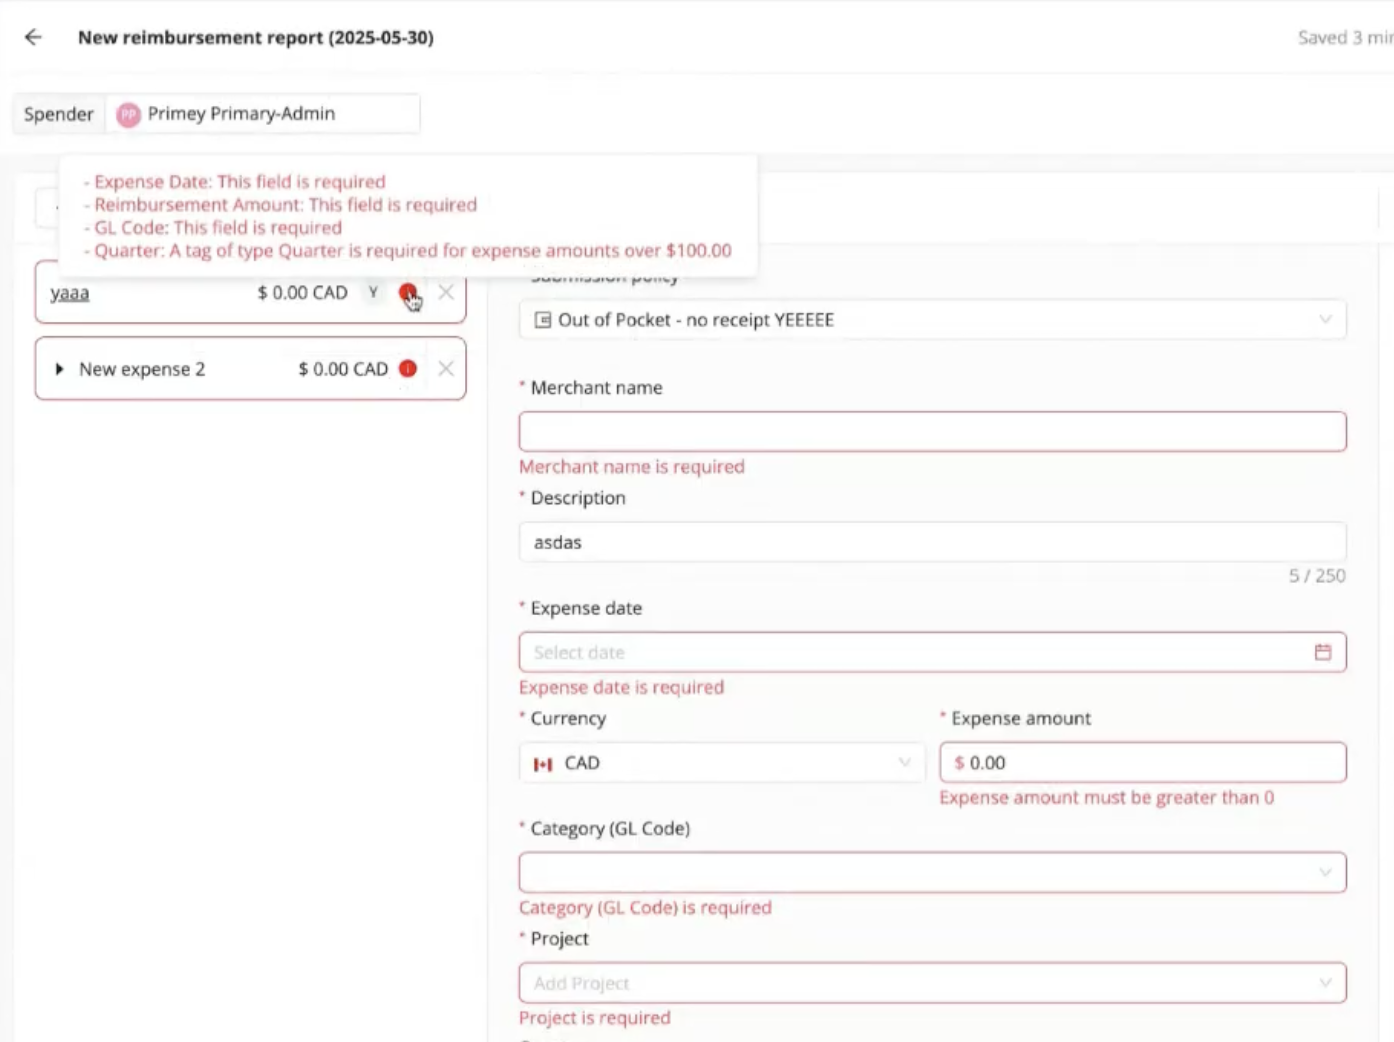This screenshot has width=1394, height=1042.
Task: Click the Primey Primary-Admin avatar icon
Action: (127, 114)
